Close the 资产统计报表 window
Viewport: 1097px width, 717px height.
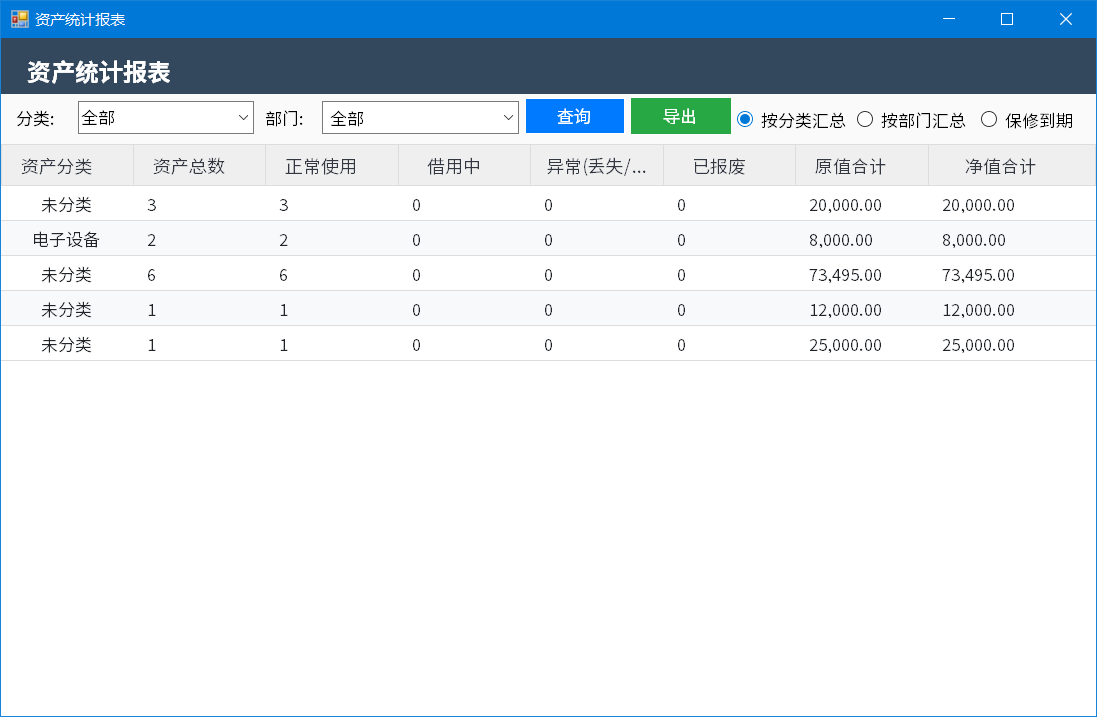[x=1066, y=19]
